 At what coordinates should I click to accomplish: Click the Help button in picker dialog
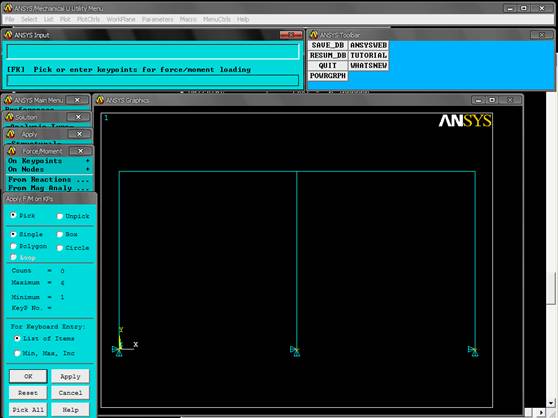[x=70, y=410]
